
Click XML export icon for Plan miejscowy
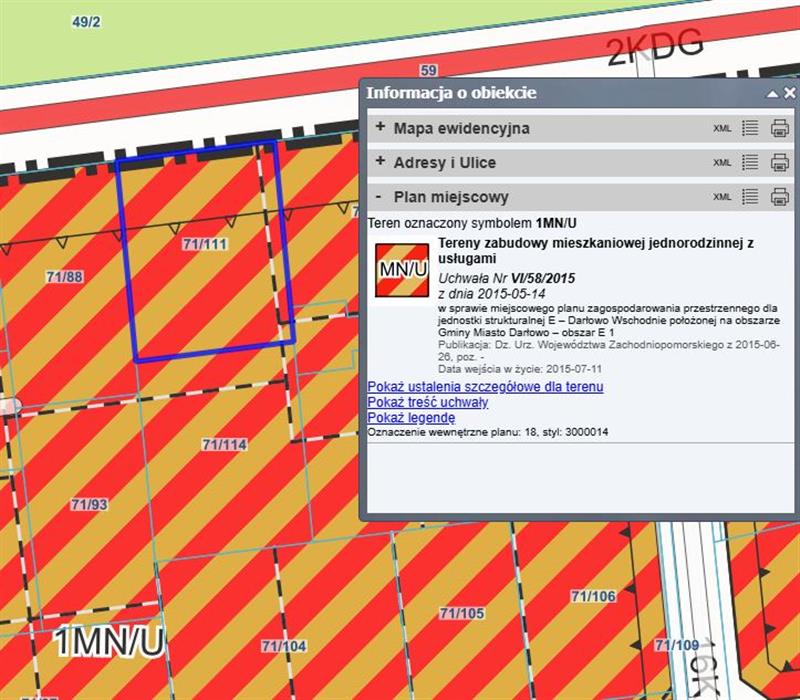pyautogui.click(x=722, y=197)
